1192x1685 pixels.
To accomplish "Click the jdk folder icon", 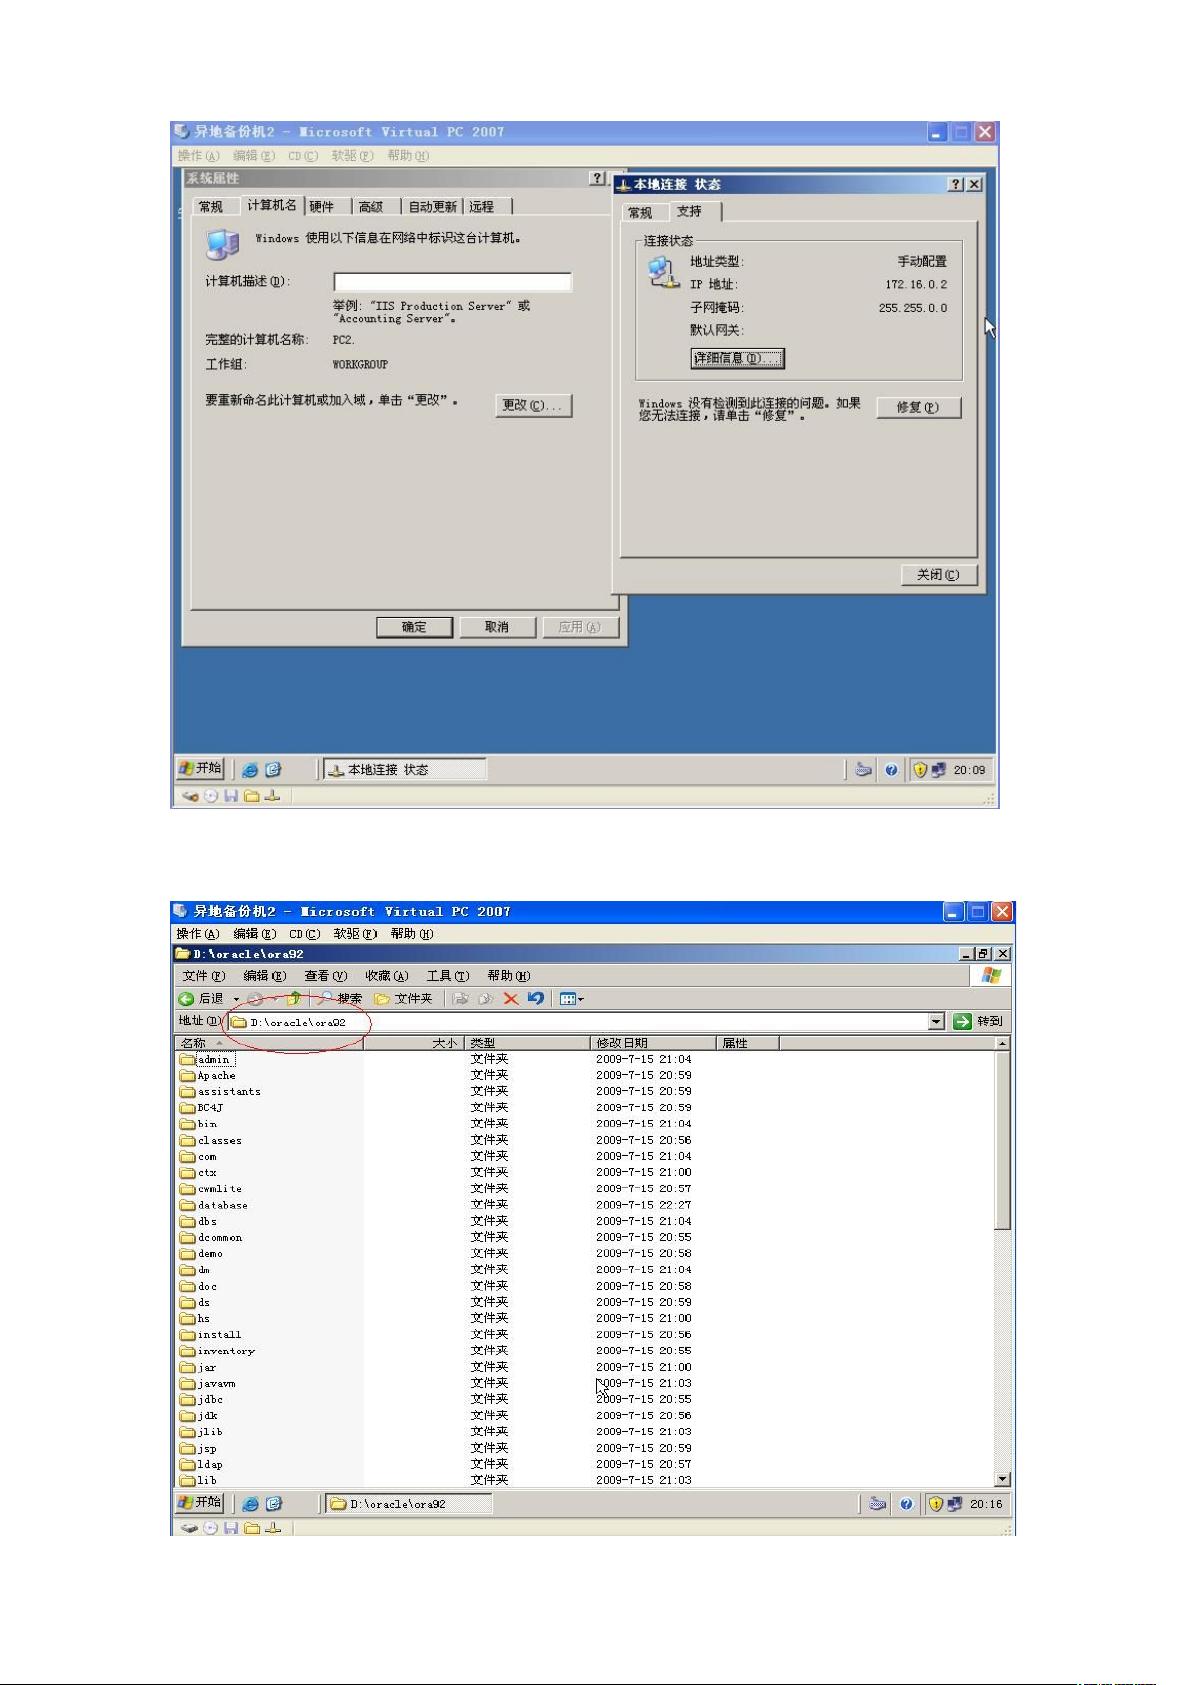I will click(x=188, y=1416).
